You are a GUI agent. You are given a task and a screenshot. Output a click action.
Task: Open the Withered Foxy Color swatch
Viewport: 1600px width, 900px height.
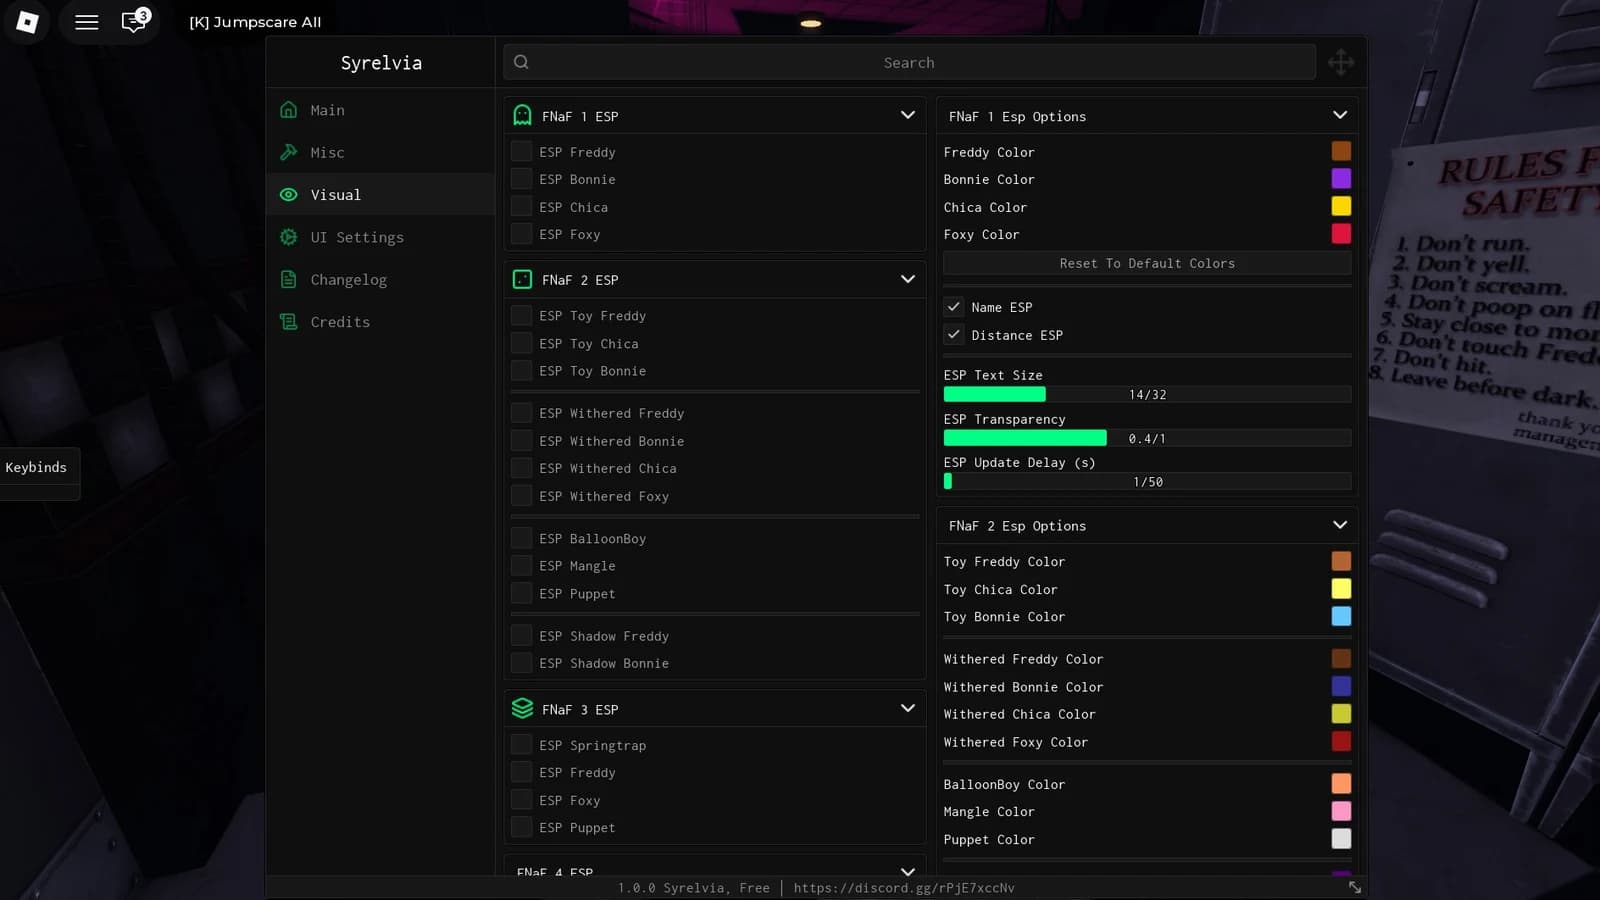click(1341, 741)
